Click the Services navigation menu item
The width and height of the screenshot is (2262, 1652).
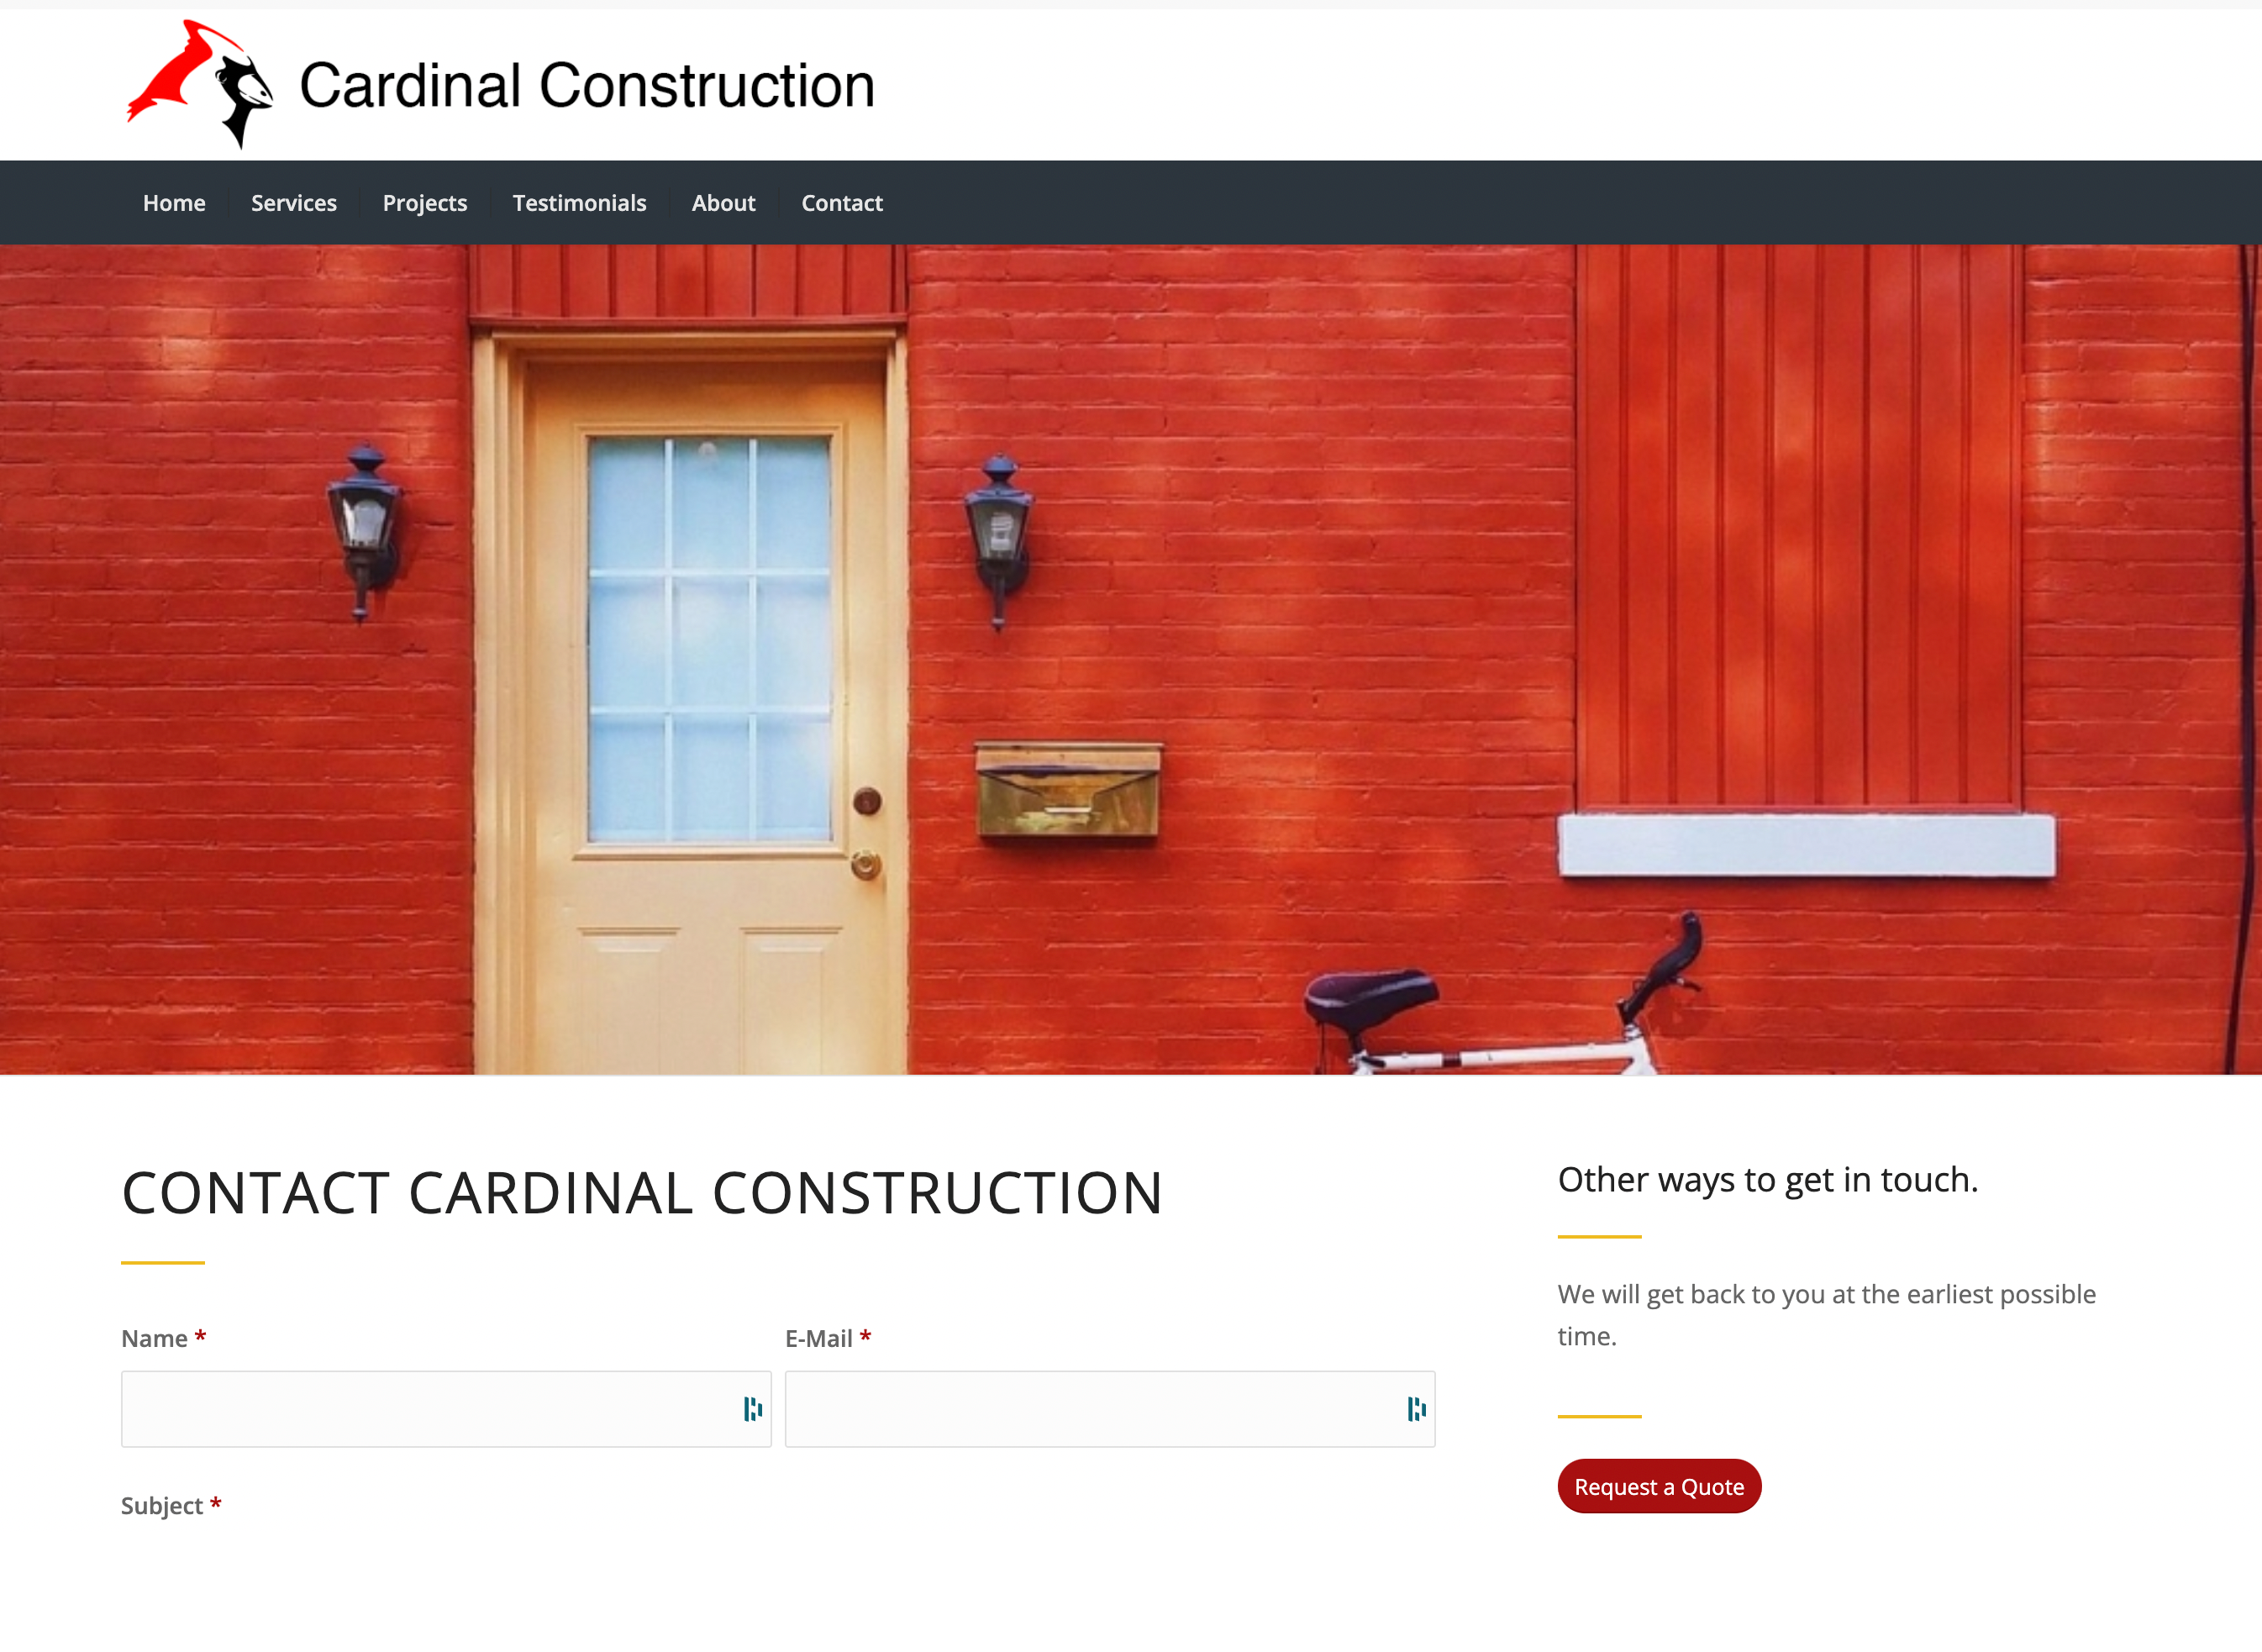coord(293,200)
